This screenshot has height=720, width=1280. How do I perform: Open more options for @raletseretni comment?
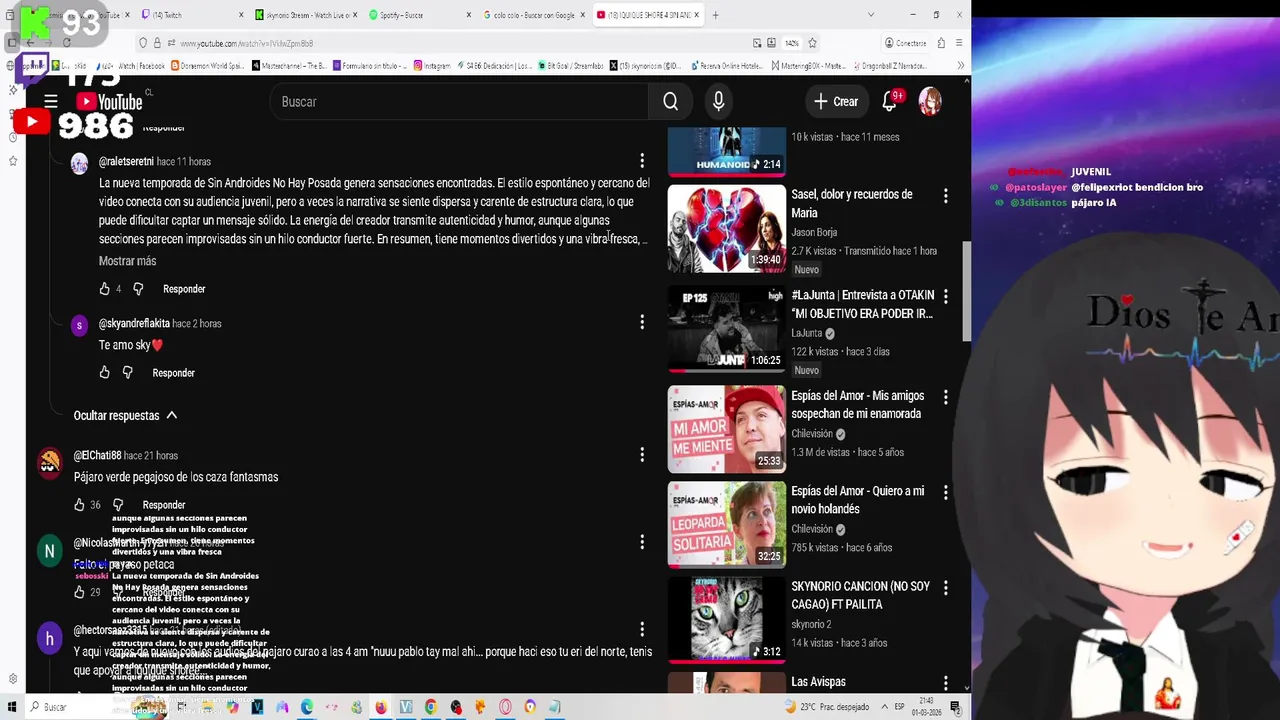pyautogui.click(x=642, y=161)
